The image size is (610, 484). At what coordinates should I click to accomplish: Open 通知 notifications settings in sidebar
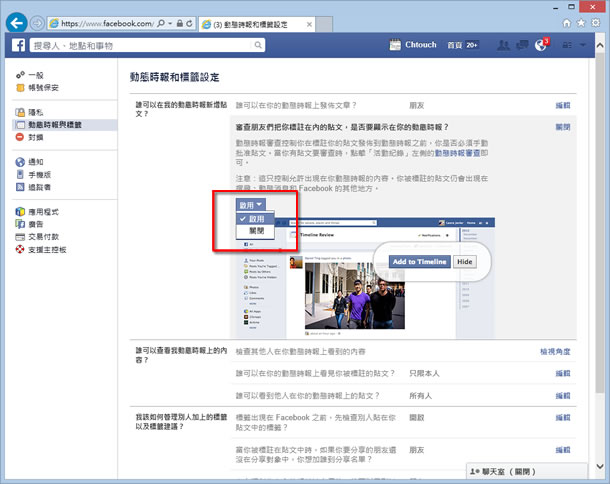click(35, 161)
